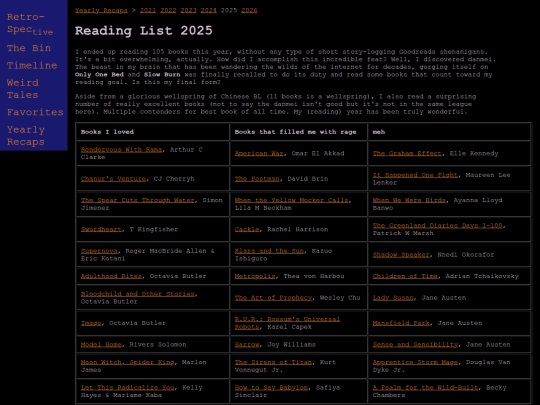Image resolution: width=540 pixels, height=405 pixels.
Task: Open Rendezvous With Rama book link
Action: coord(121,149)
